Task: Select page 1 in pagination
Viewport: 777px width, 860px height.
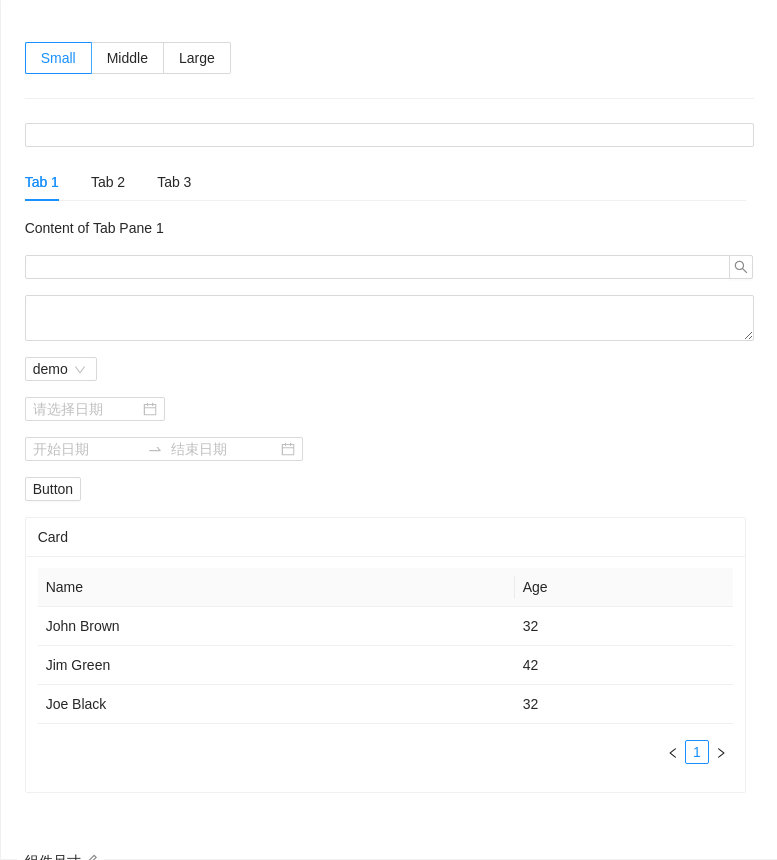Action: [697, 752]
